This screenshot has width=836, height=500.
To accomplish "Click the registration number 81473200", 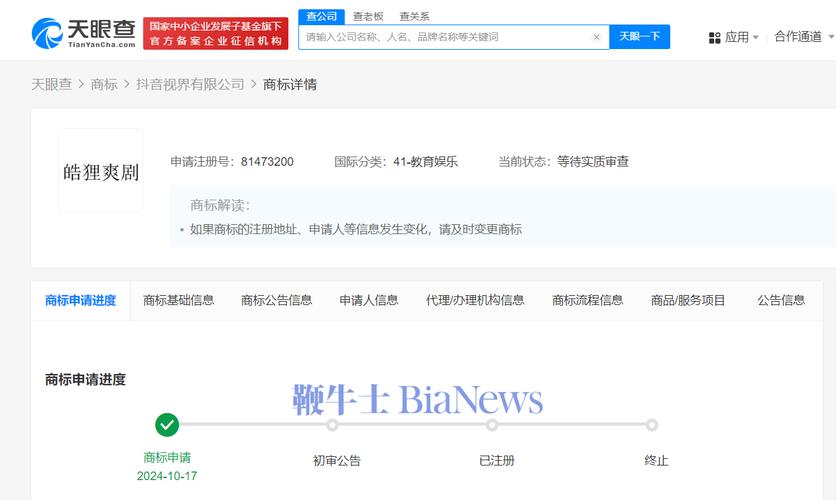I will pyautogui.click(x=267, y=162).
